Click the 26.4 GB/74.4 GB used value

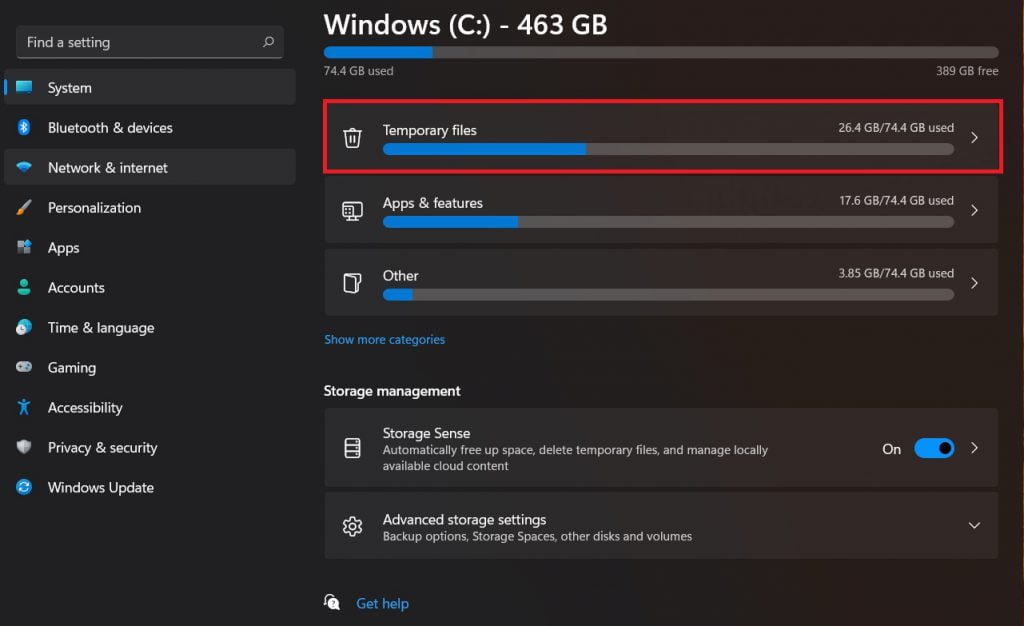[896, 127]
